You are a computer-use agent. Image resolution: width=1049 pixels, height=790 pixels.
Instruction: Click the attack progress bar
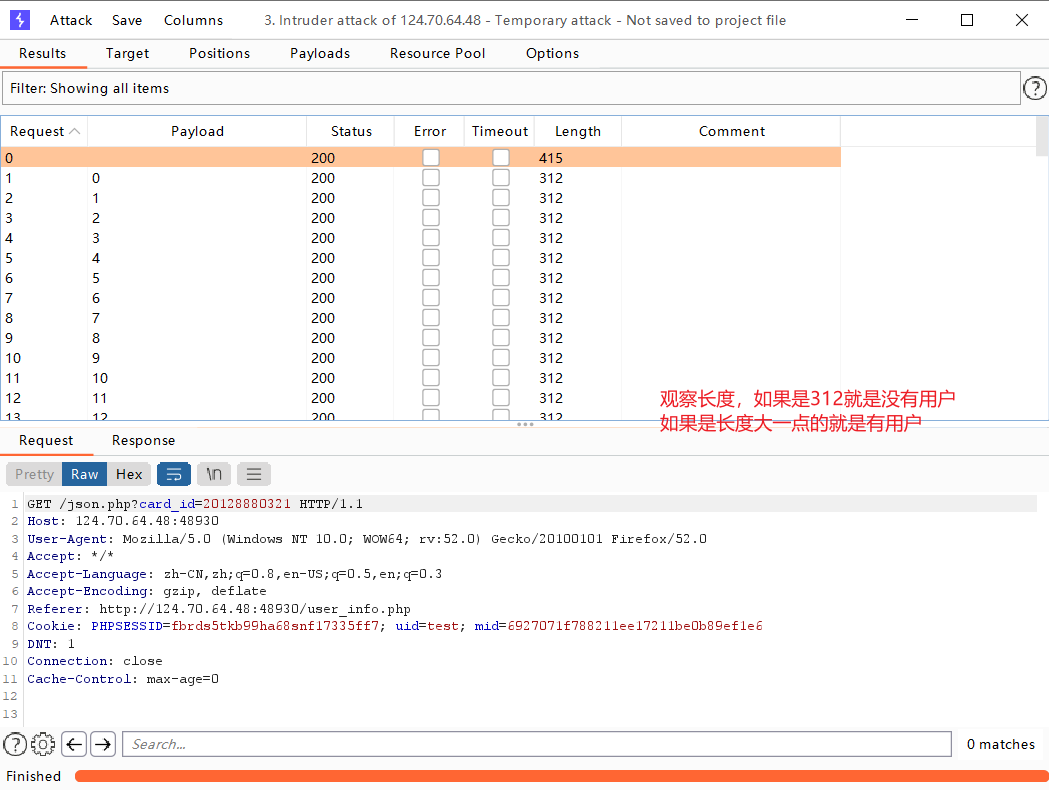click(561, 776)
